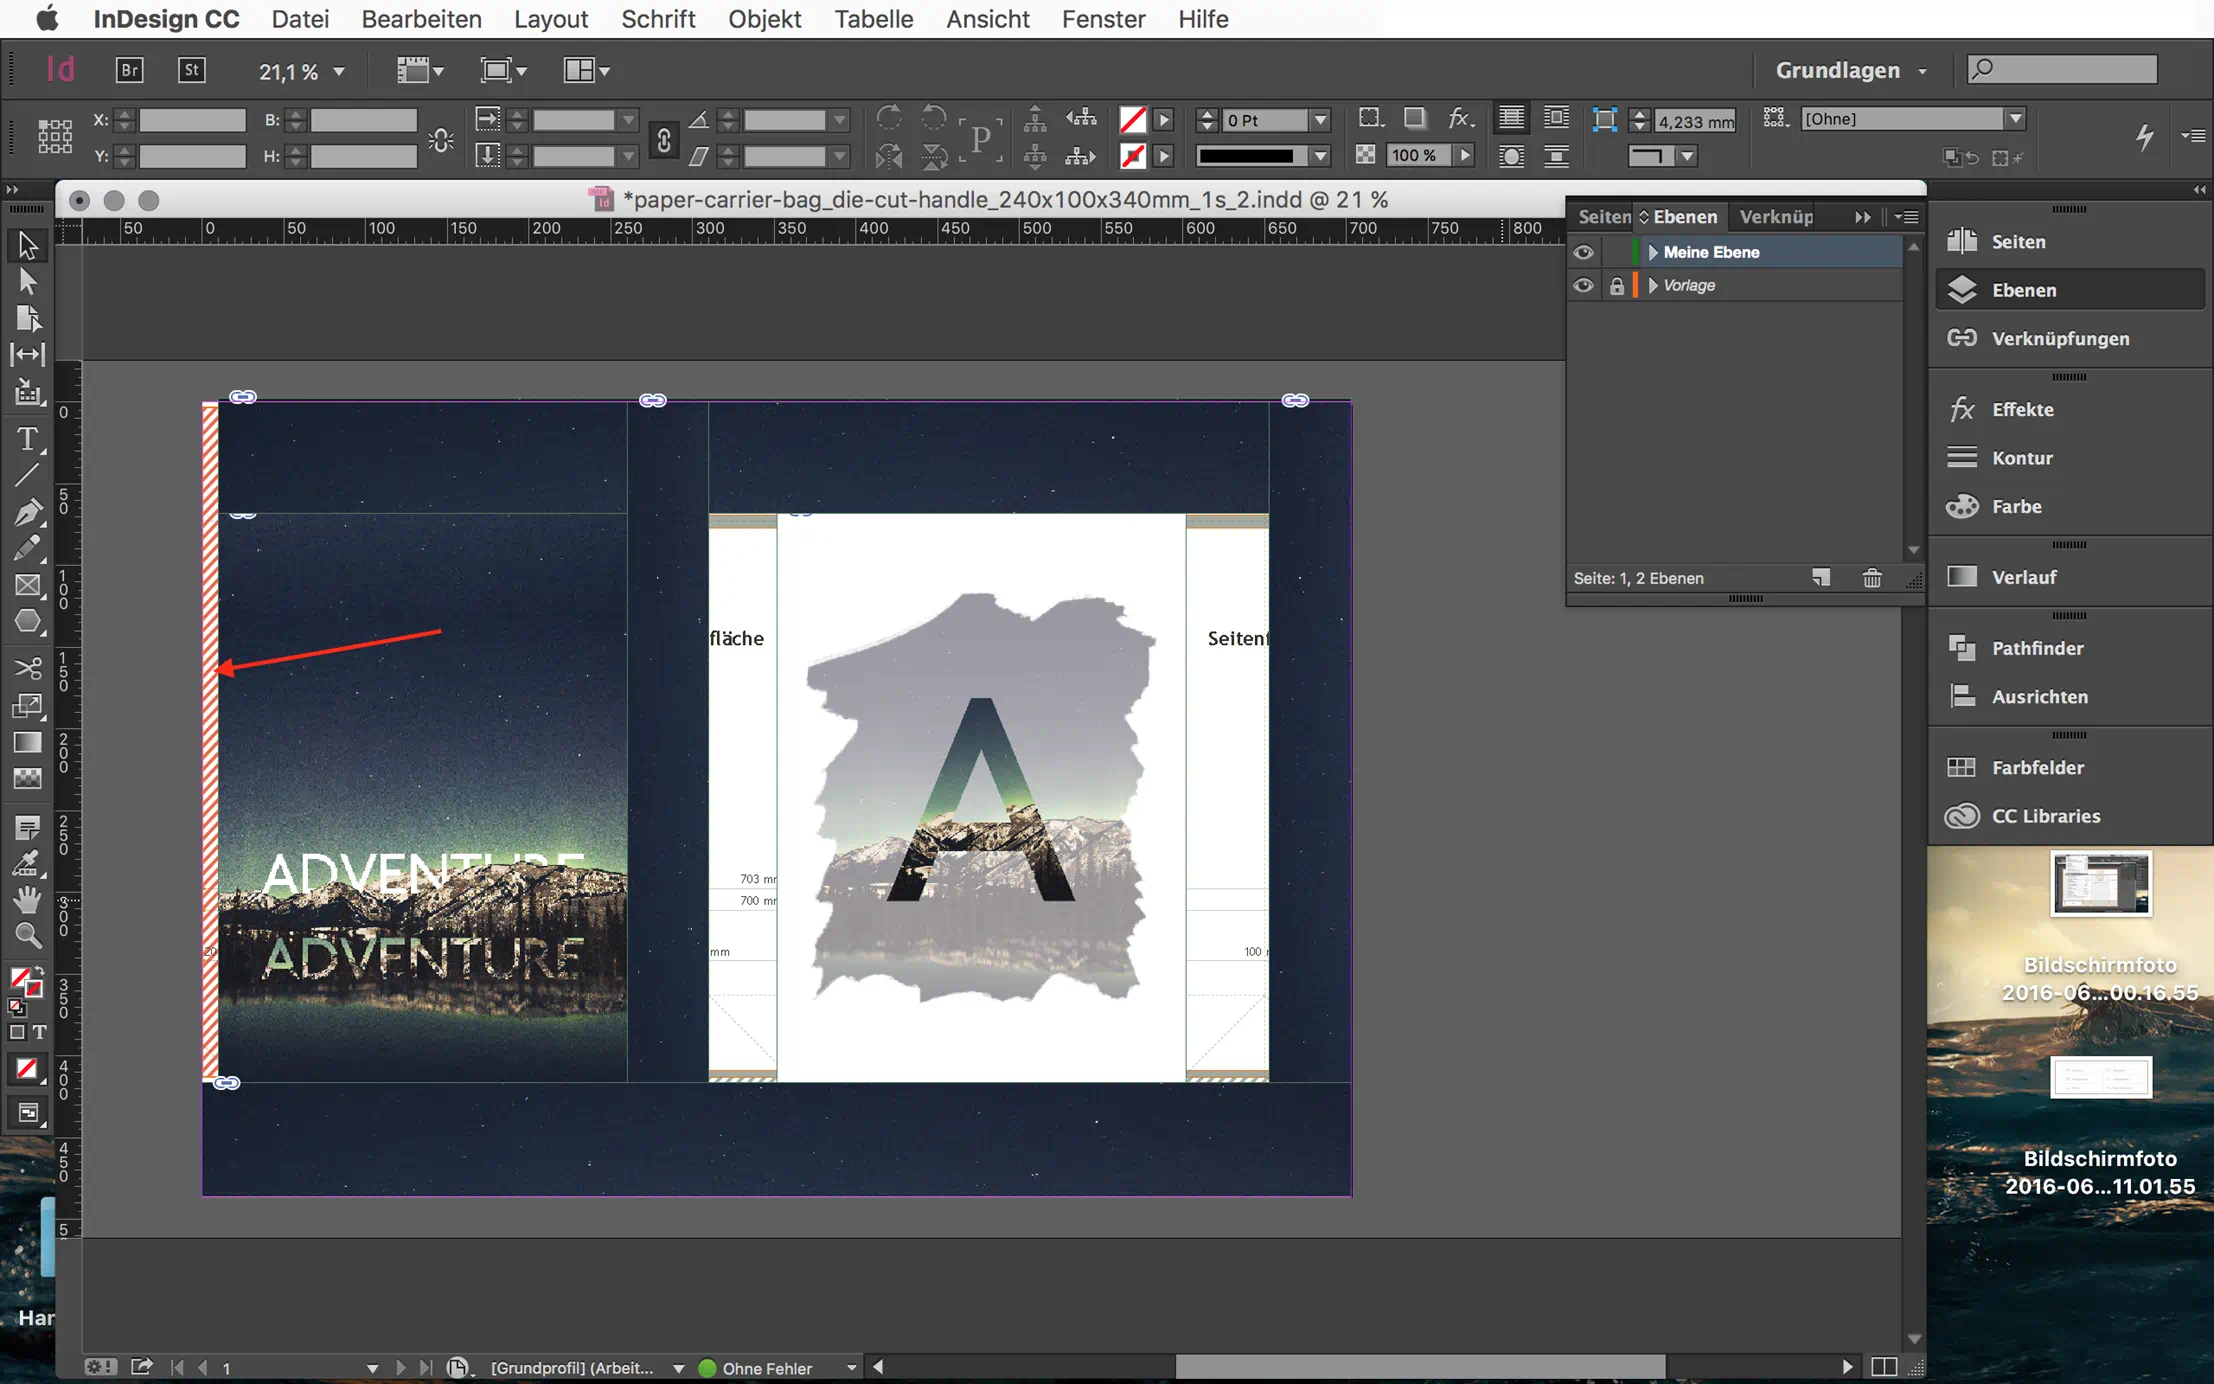
Task: Select the Zoom tool in toolbox
Action: point(27,936)
